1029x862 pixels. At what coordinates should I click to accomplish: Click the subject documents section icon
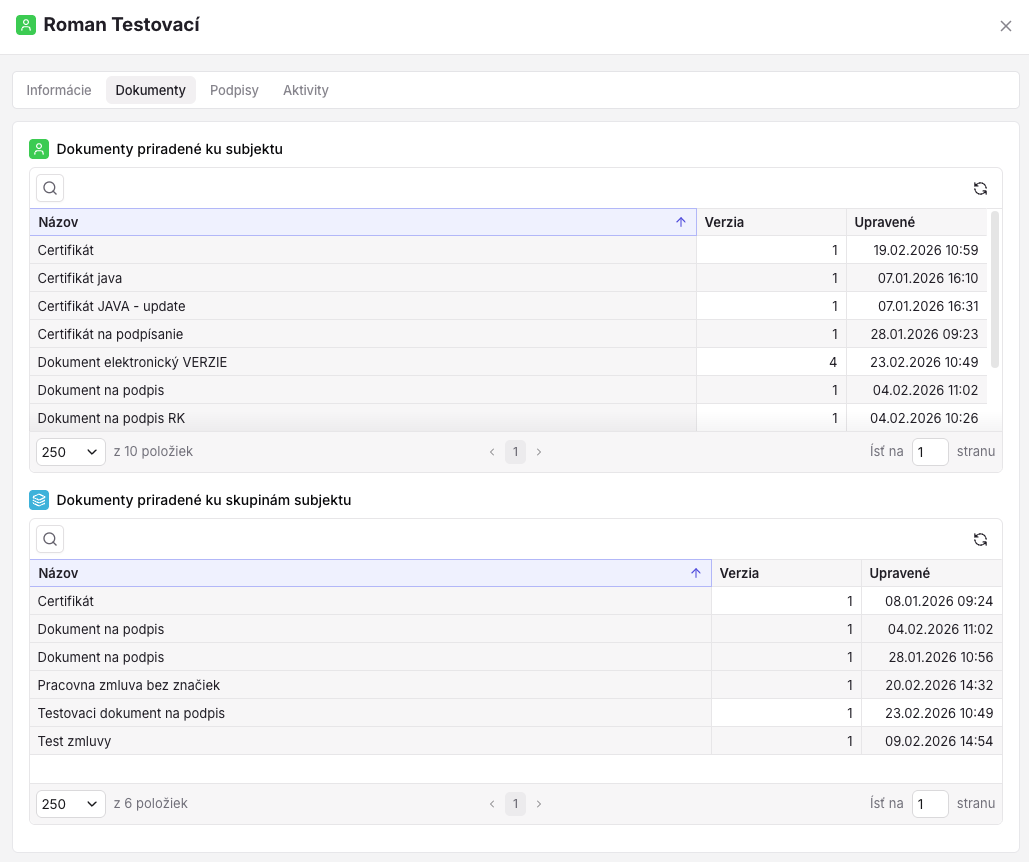click(x=39, y=149)
